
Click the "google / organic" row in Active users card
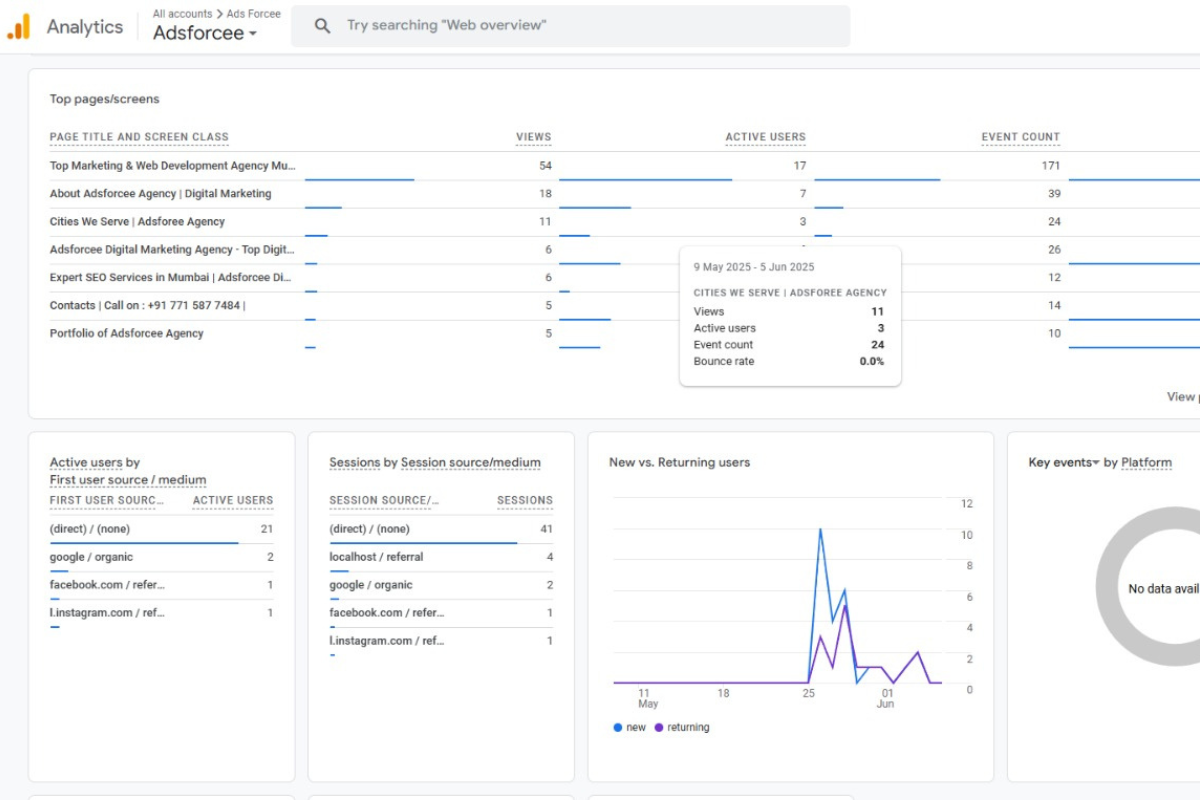point(161,557)
